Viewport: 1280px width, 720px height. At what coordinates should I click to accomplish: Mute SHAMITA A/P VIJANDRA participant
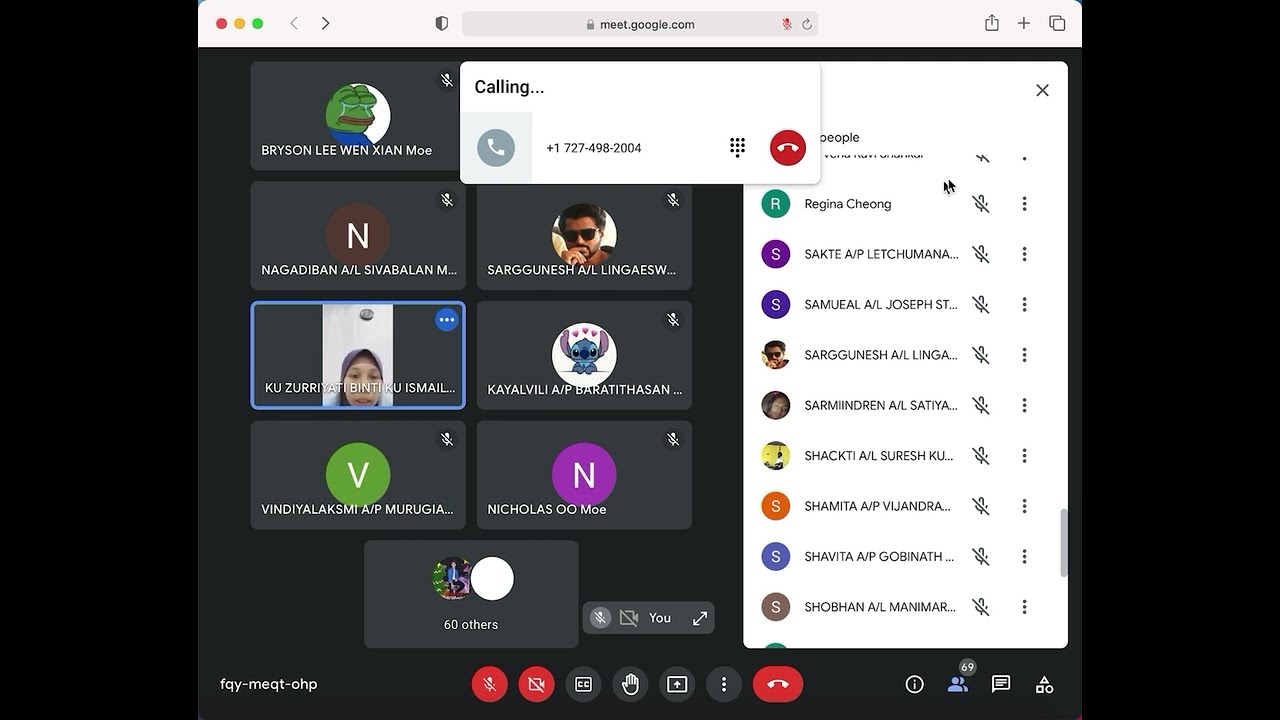pyautogui.click(x=981, y=506)
